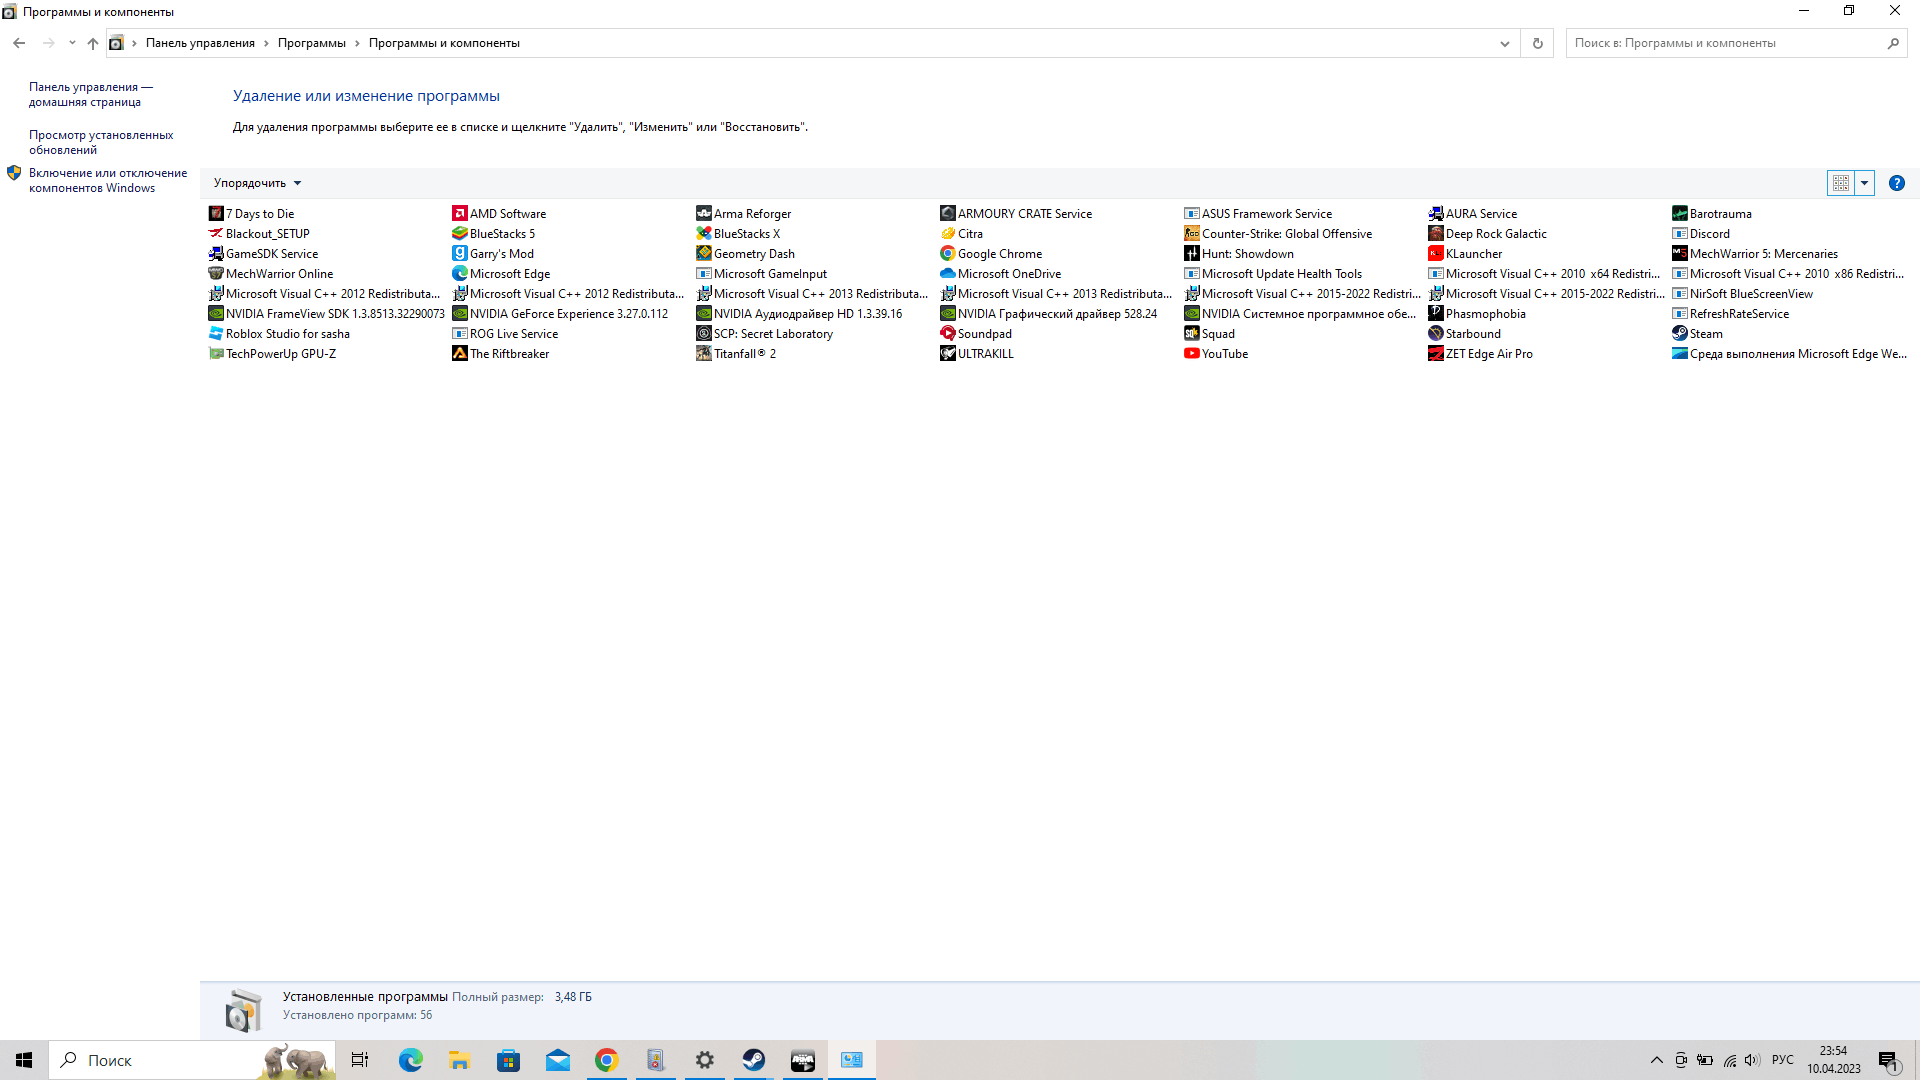Click the ULTRAKILL icon
1920x1080 pixels.
coord(948,353)
